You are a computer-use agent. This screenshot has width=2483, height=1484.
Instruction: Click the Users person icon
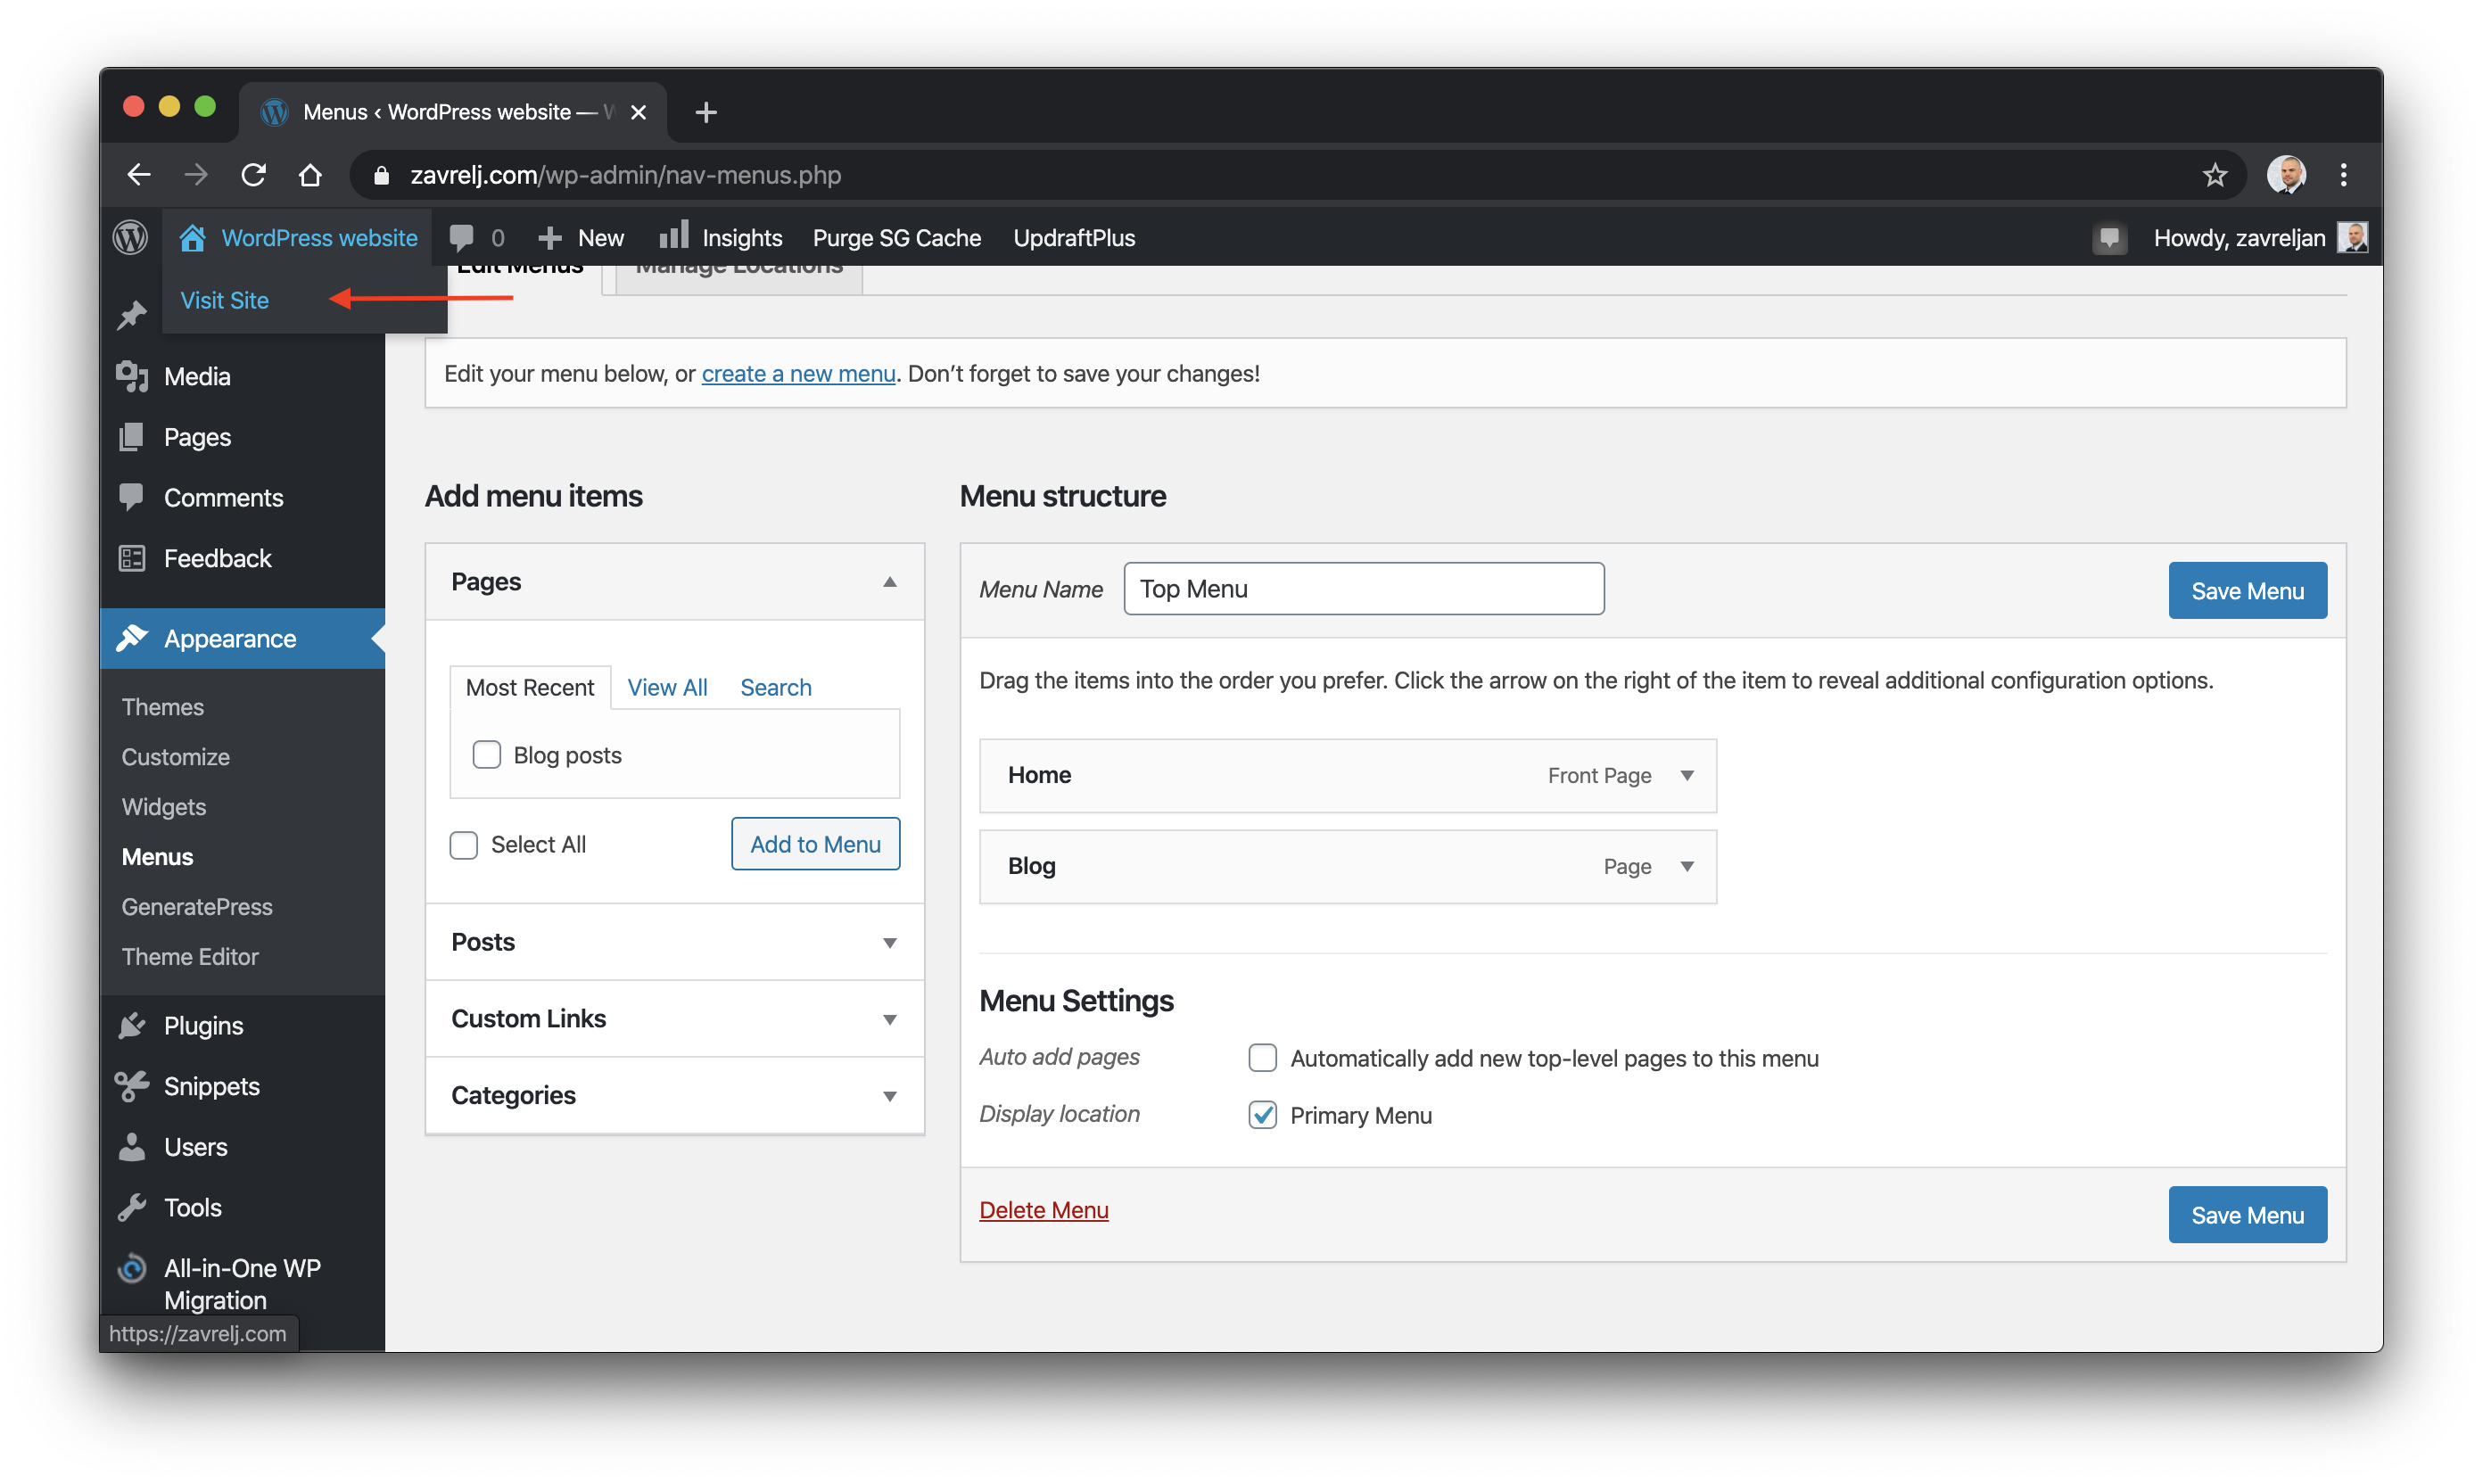pyautogui.click(x=132, y=1146)
